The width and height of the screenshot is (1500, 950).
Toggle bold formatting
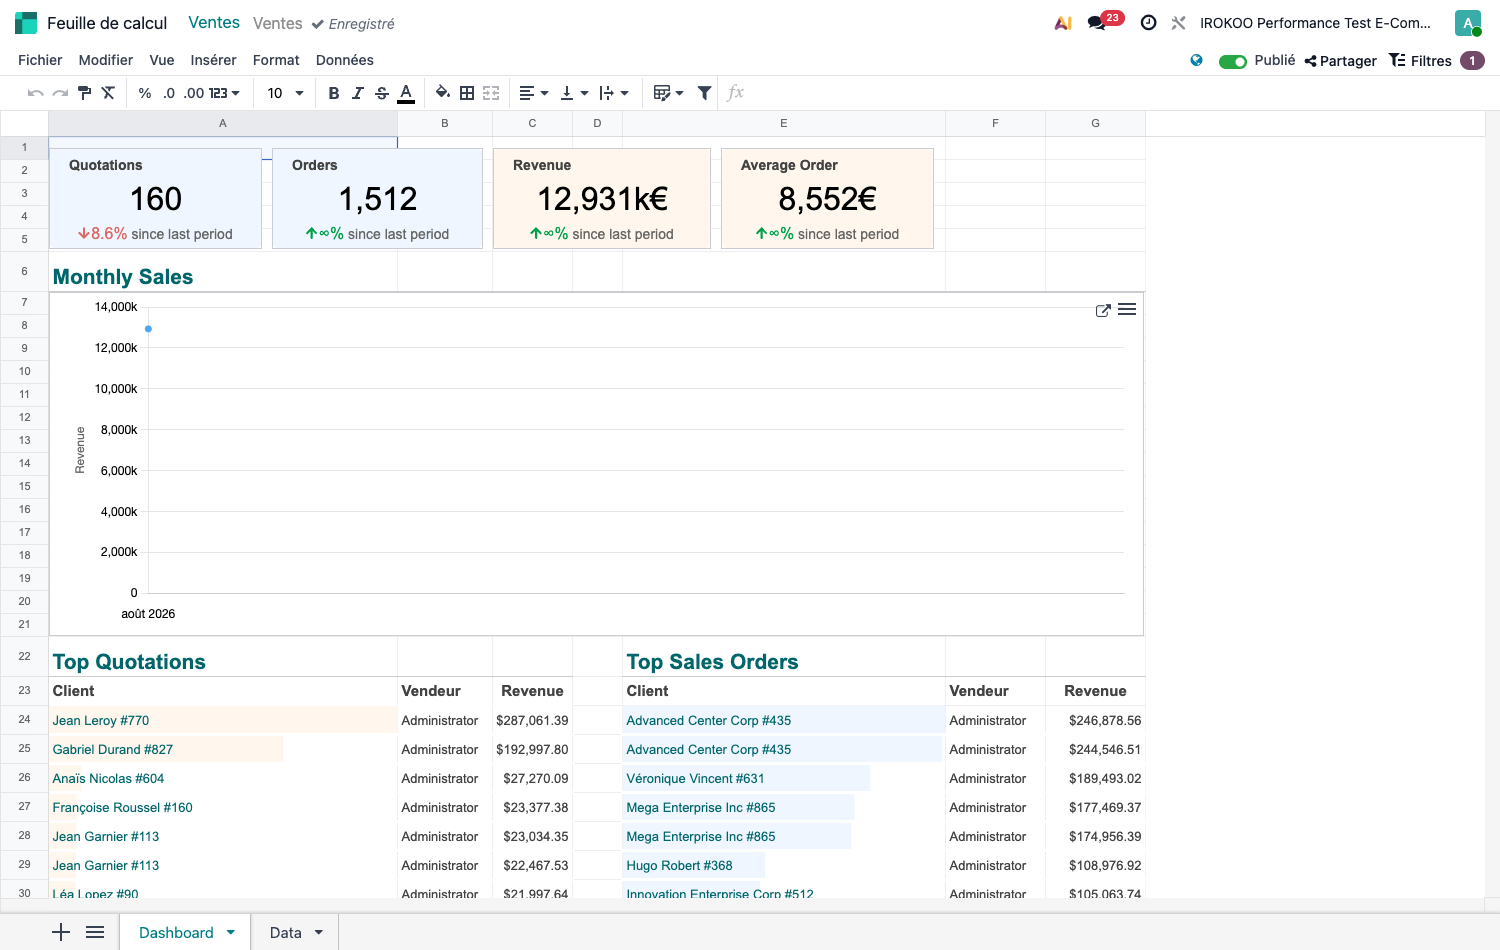(334, 93)
